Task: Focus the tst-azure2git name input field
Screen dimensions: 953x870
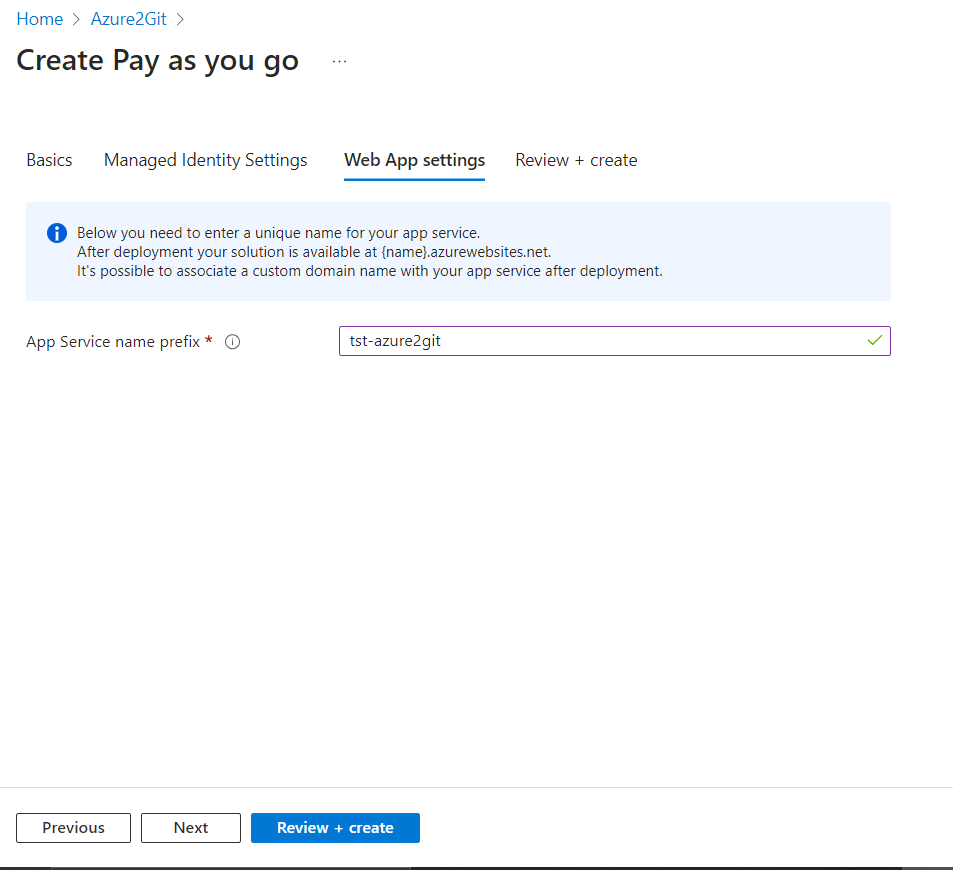Action: click(x=600, y=340)
